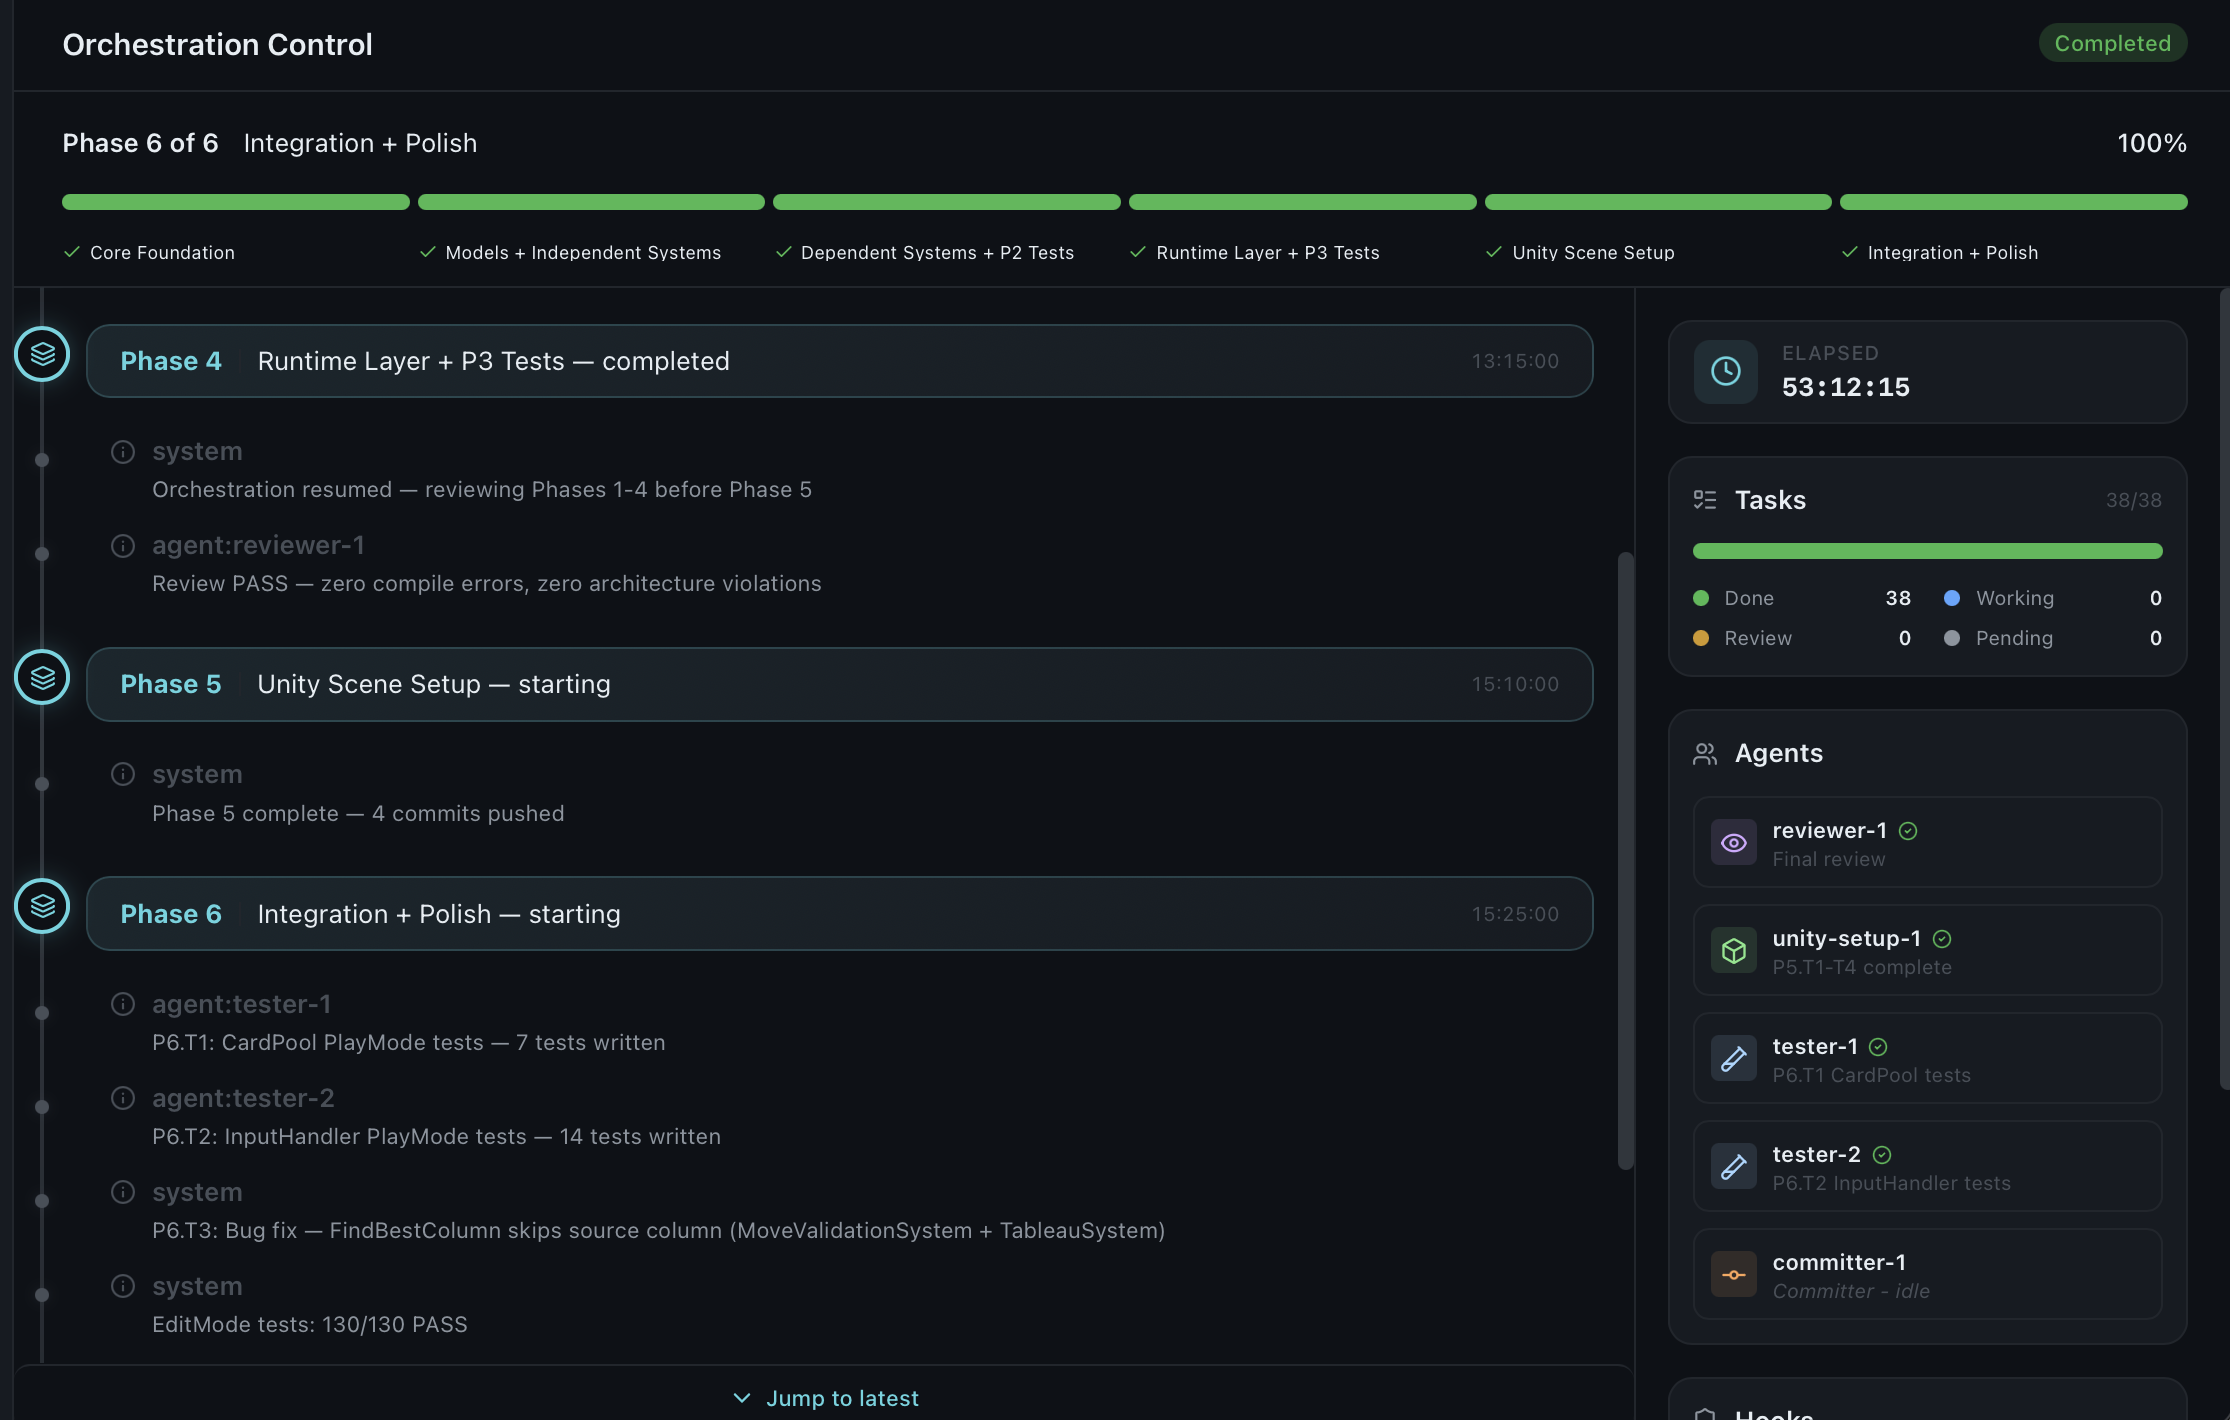Click the committer-1 agent icon

pos(1735,1273)
